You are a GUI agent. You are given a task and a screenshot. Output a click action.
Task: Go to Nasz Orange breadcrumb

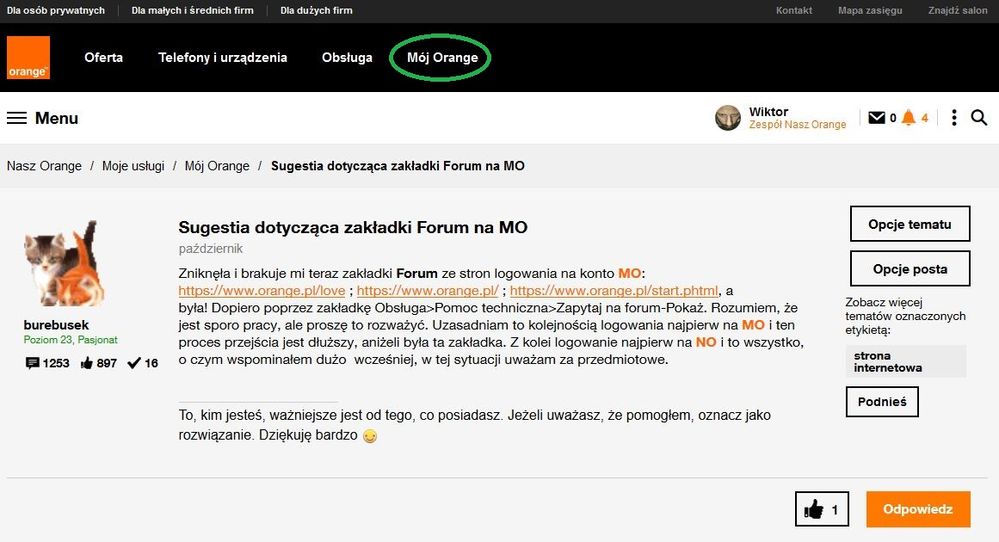point(44,166)
